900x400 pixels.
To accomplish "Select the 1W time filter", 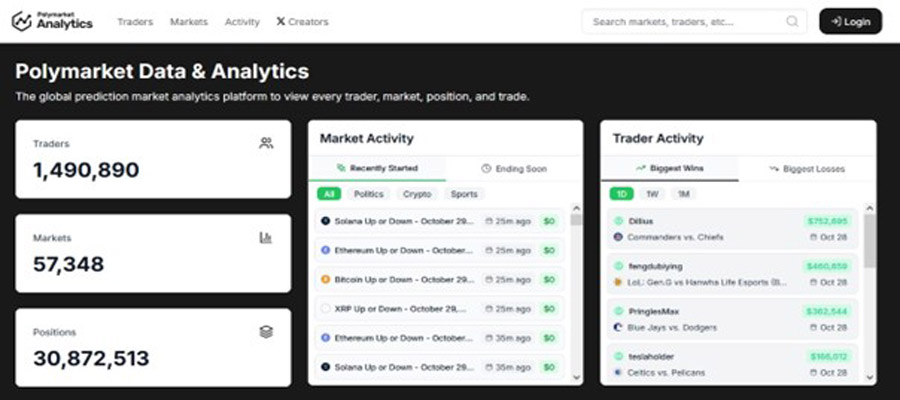I will point(652,194).
